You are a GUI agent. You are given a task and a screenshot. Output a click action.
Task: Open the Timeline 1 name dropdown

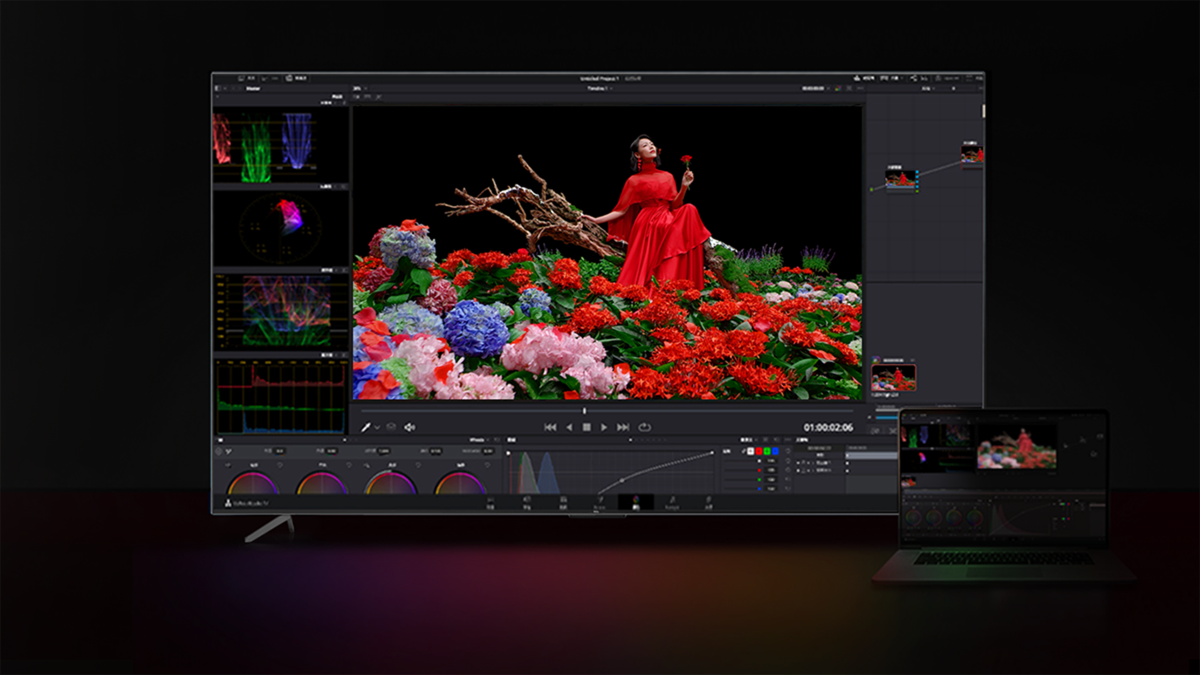tap(600, 88)
